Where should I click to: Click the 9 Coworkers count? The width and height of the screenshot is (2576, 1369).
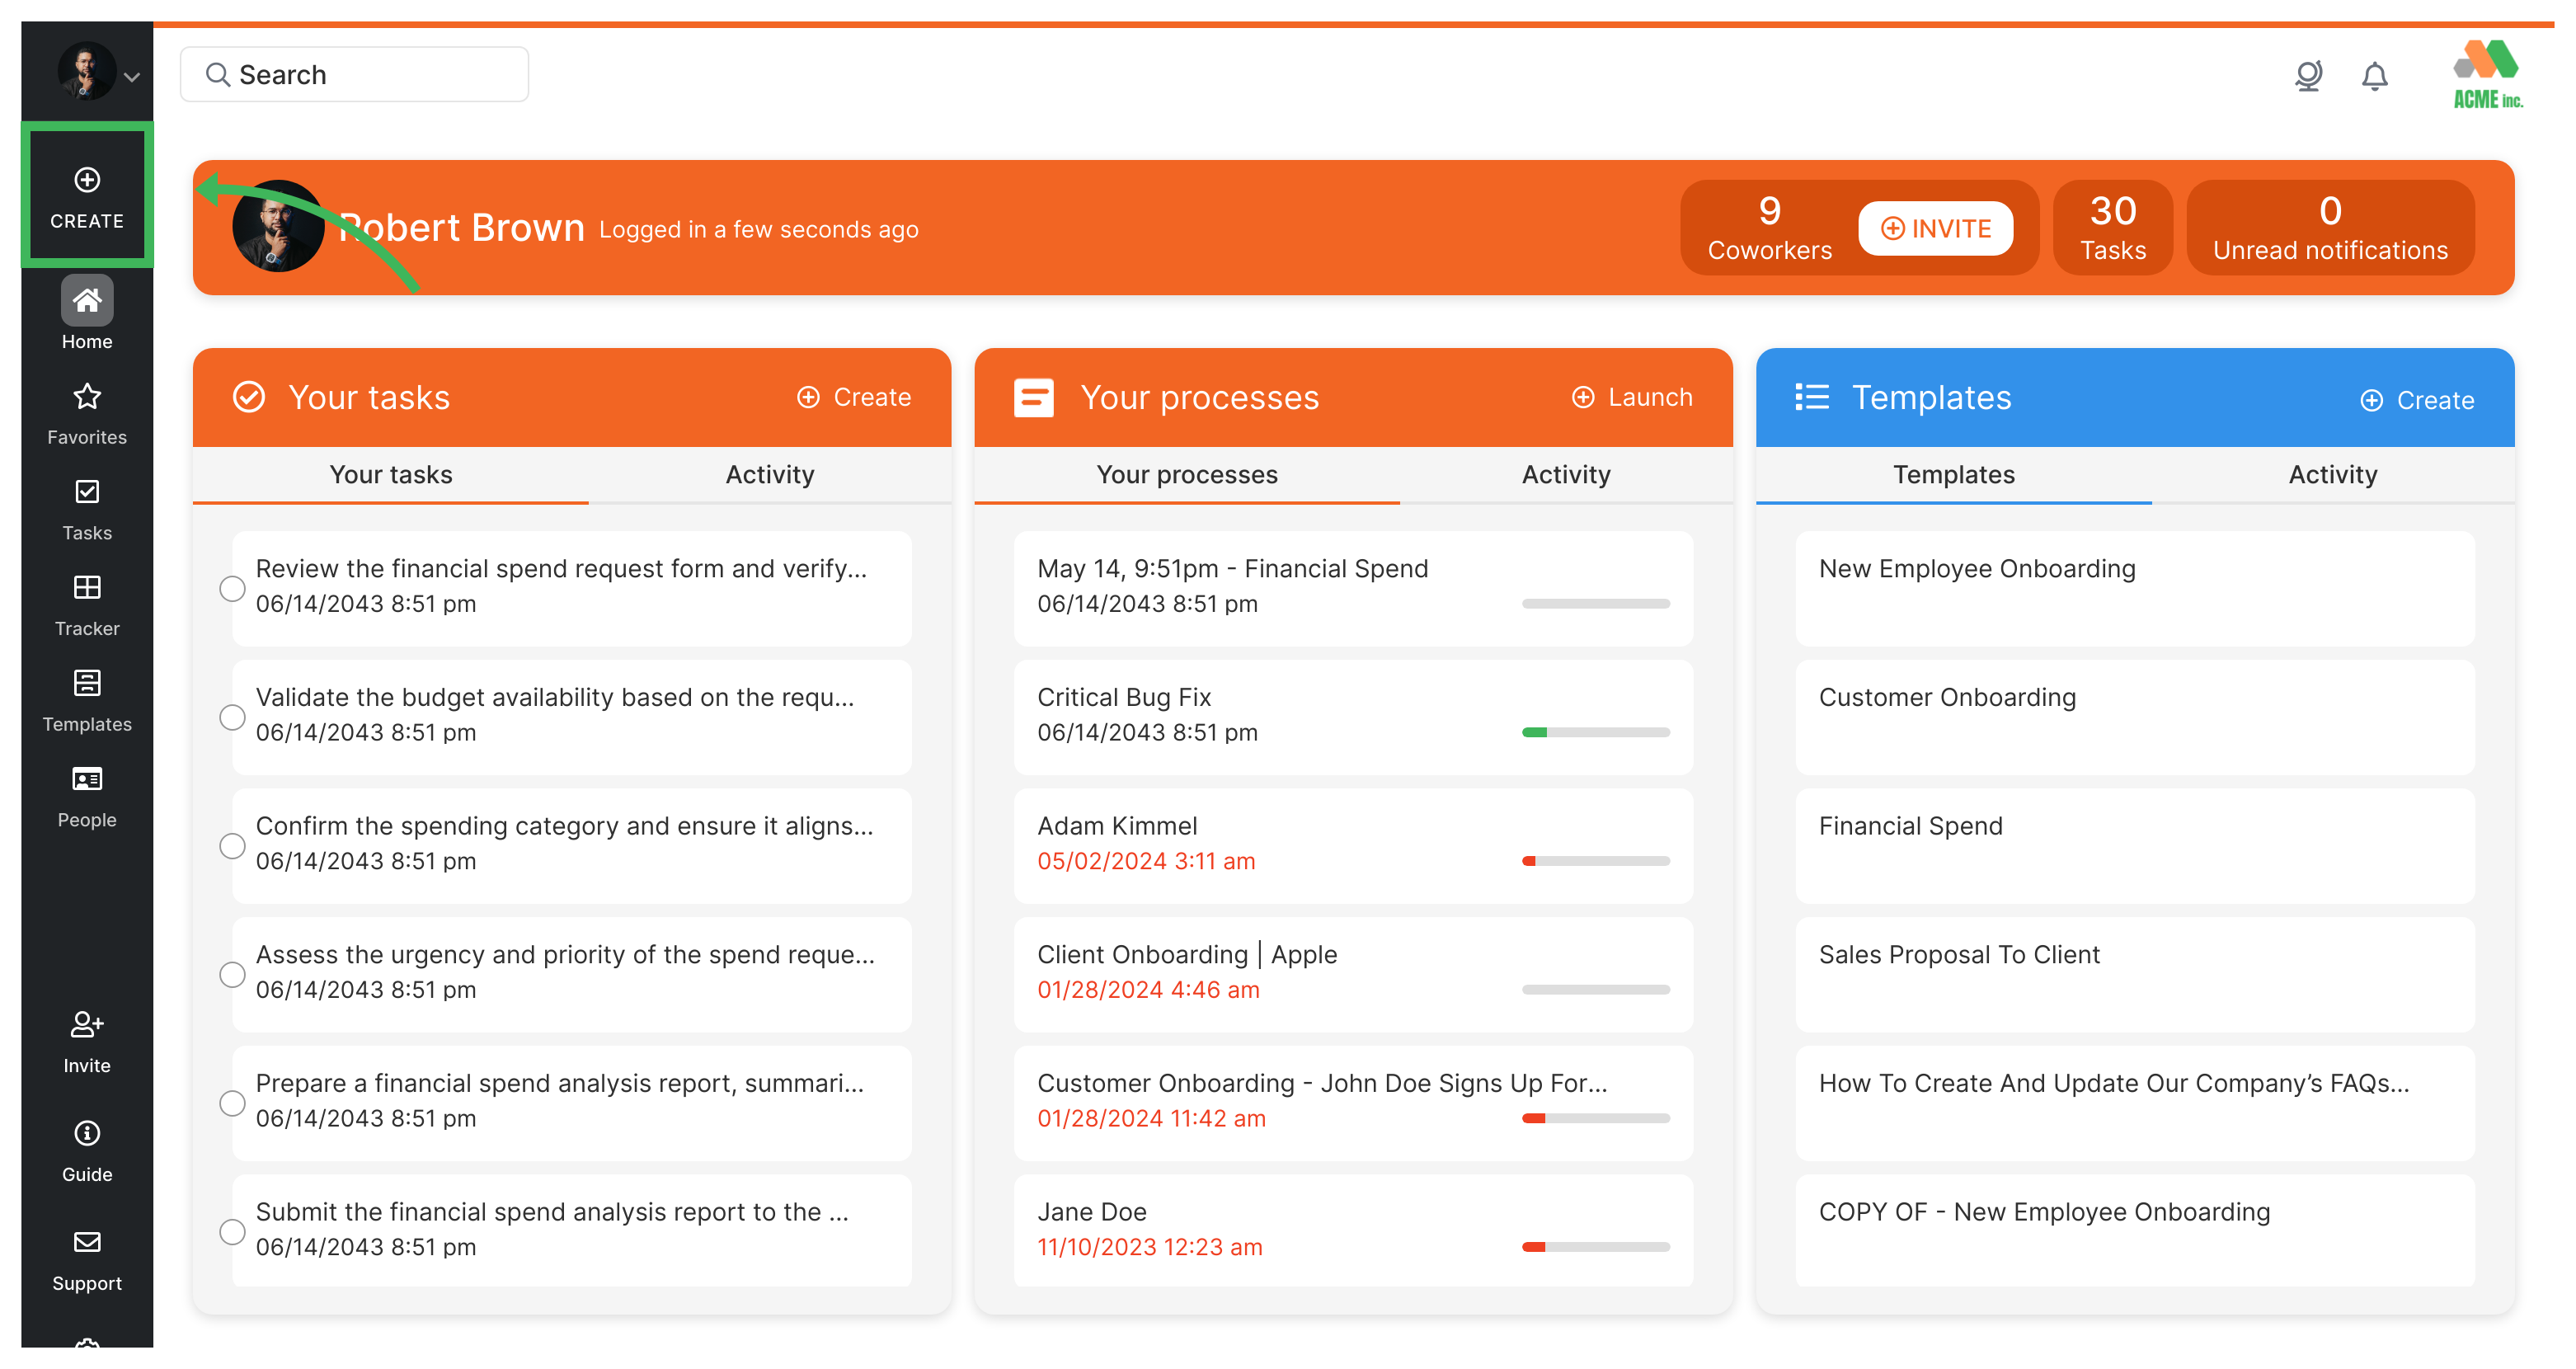[1769, 228]
